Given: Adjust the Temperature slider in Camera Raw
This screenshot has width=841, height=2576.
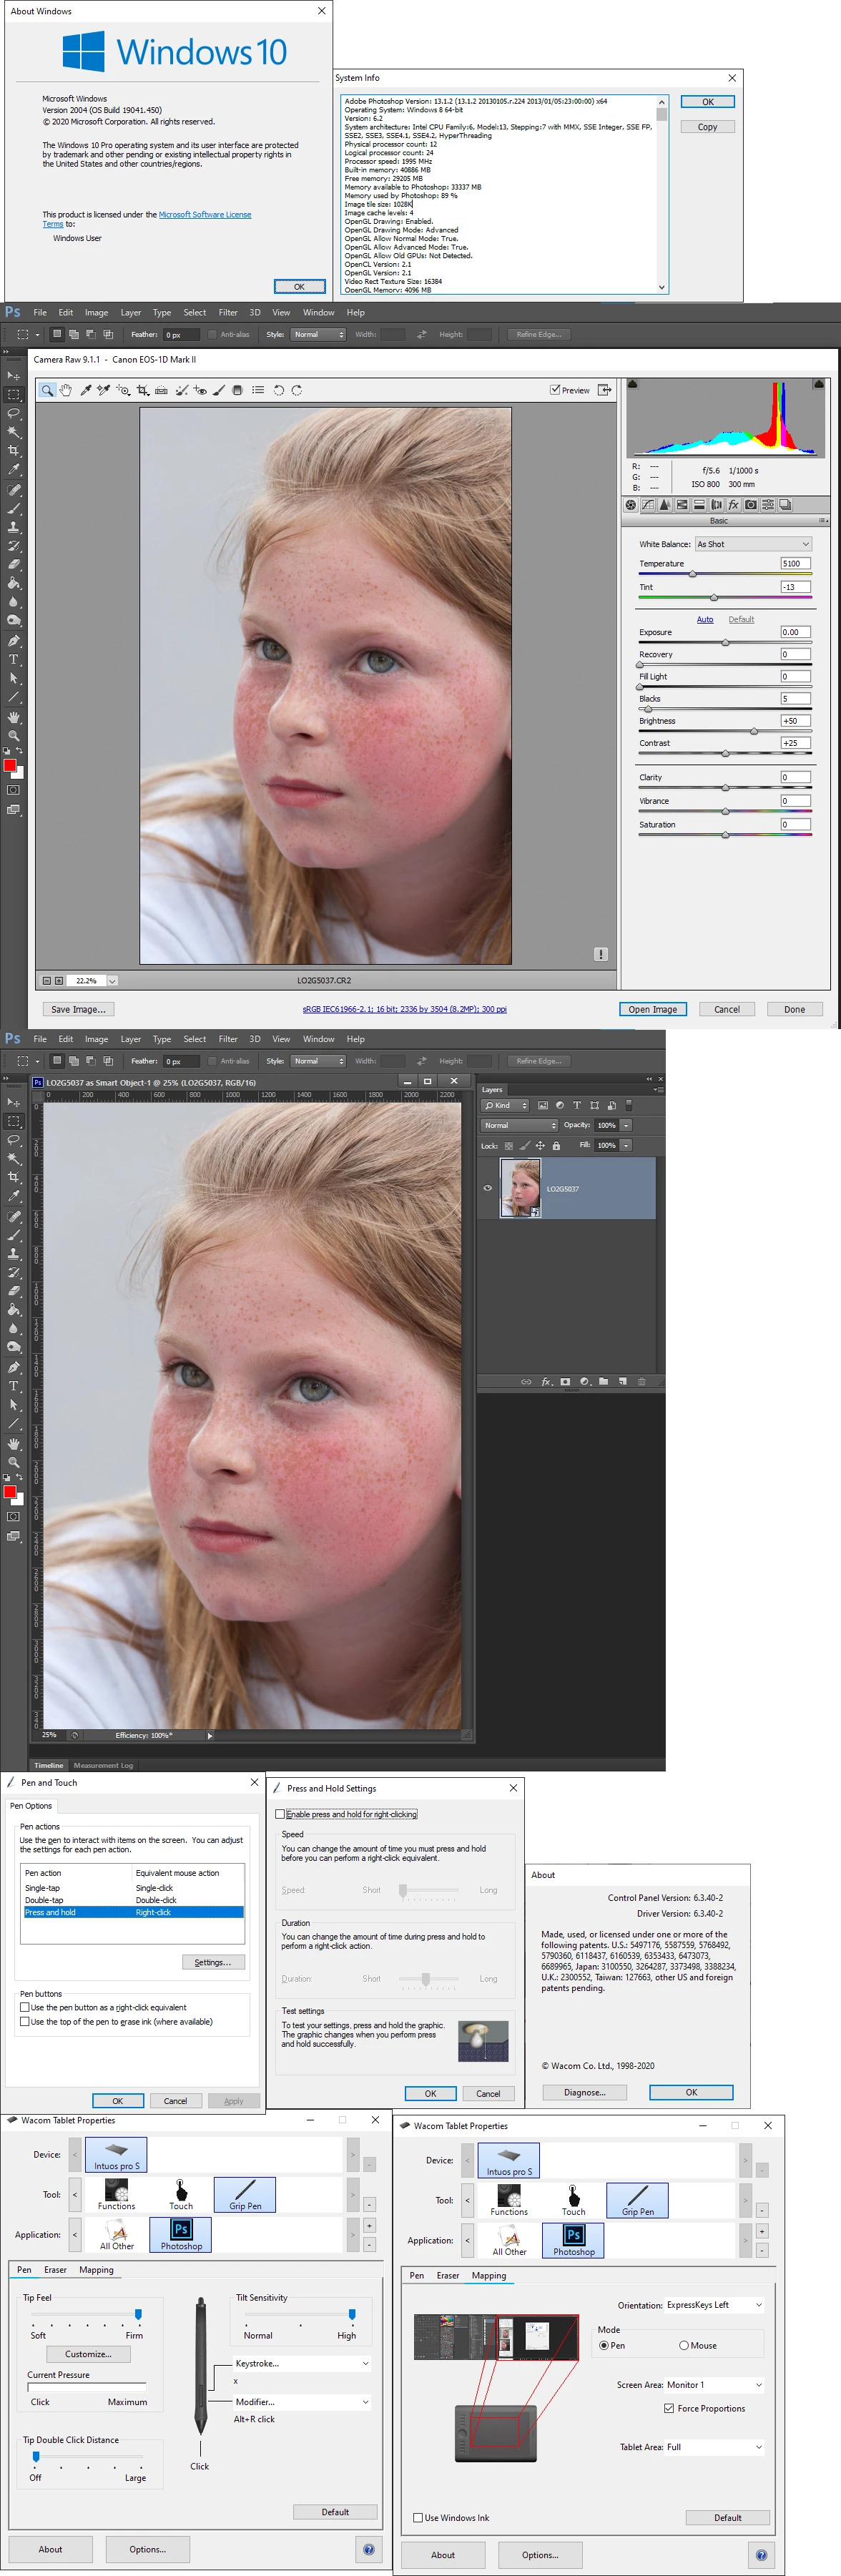Looking at the screenshot, I should click(x=692, y=574).
